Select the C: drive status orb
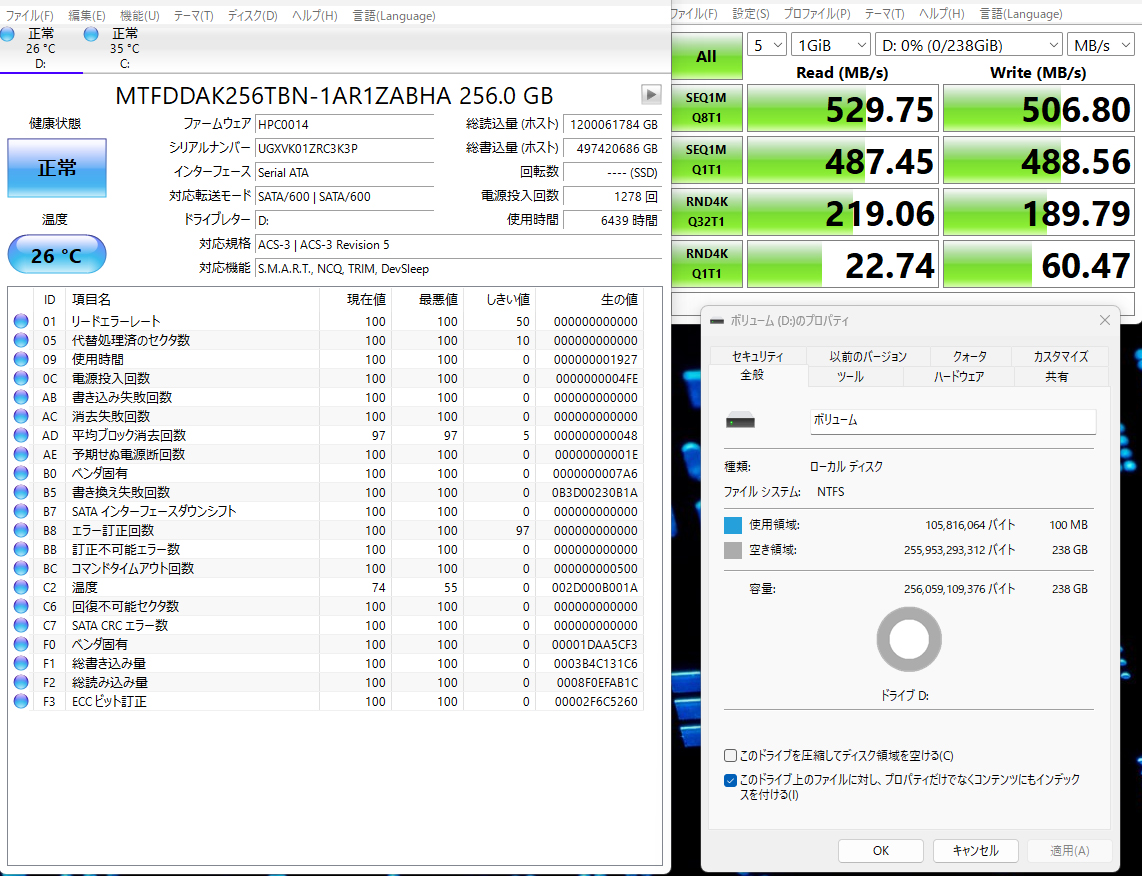Image resolution: width=1142 pixels, height=876 pixels. point(92,35)
